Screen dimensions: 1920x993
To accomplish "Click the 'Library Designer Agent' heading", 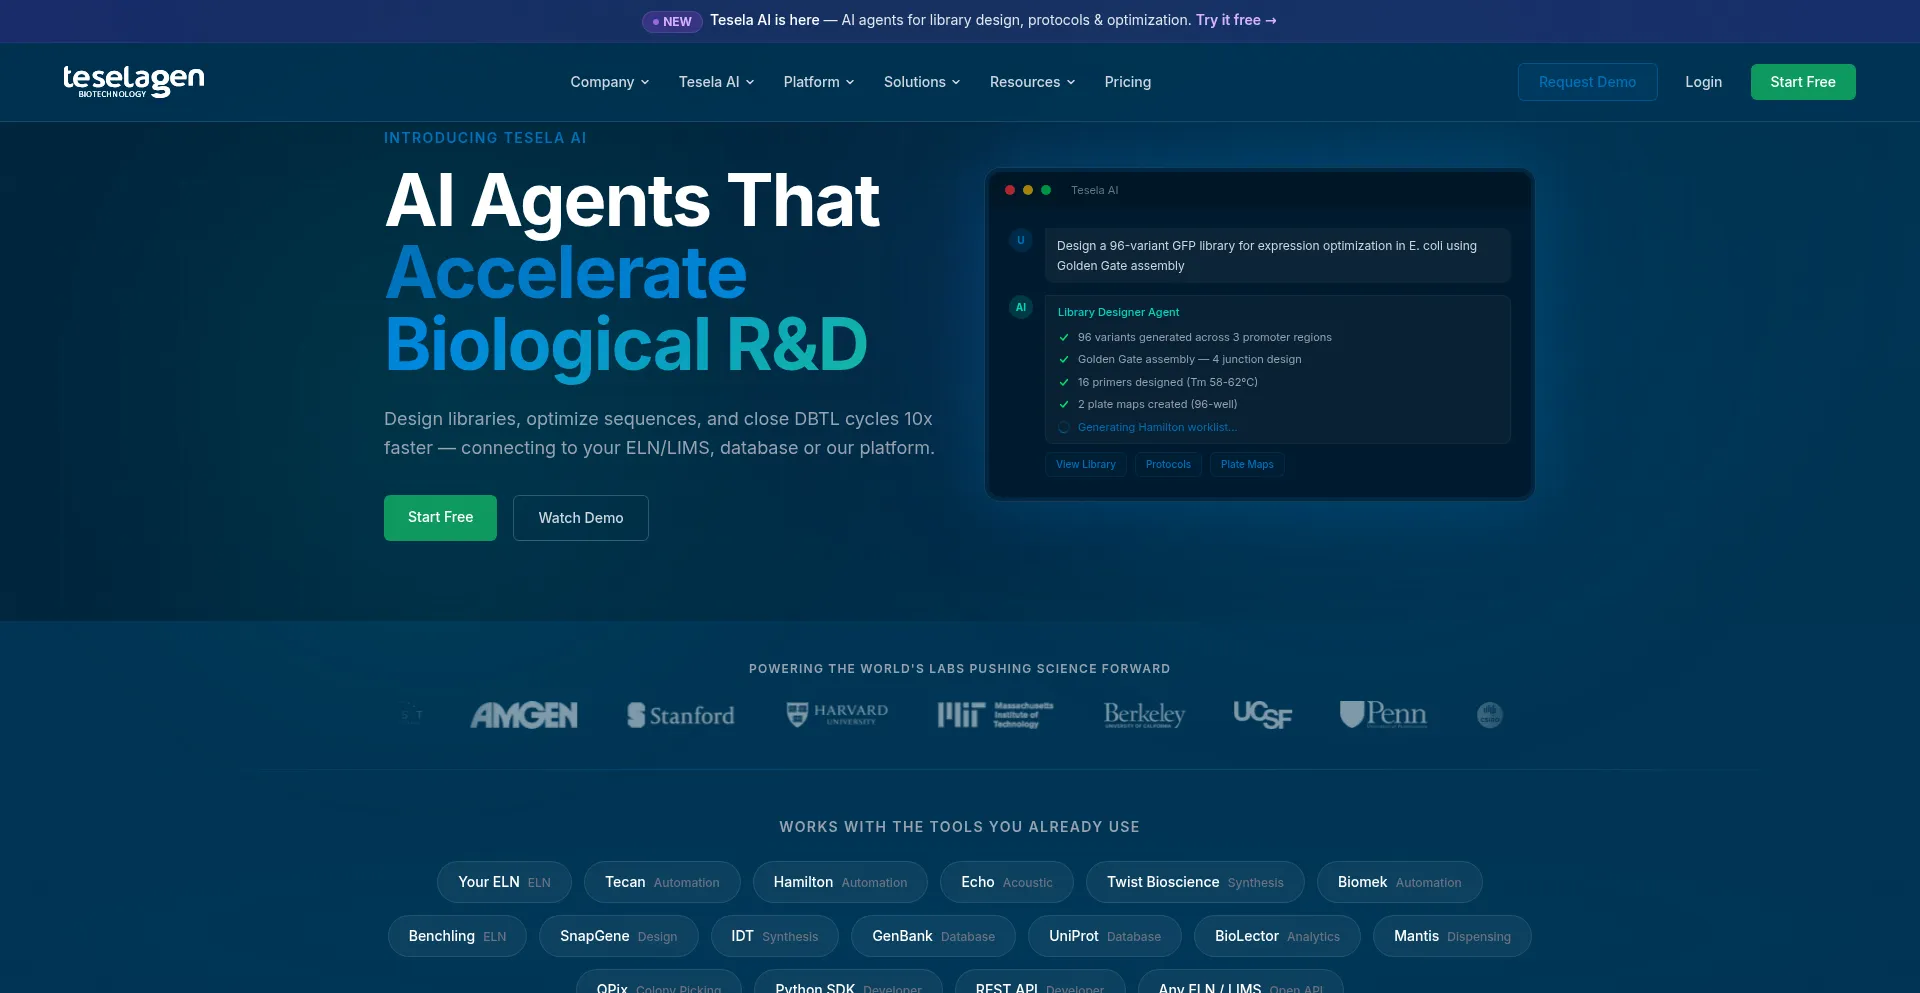I will pos(1118,312).
